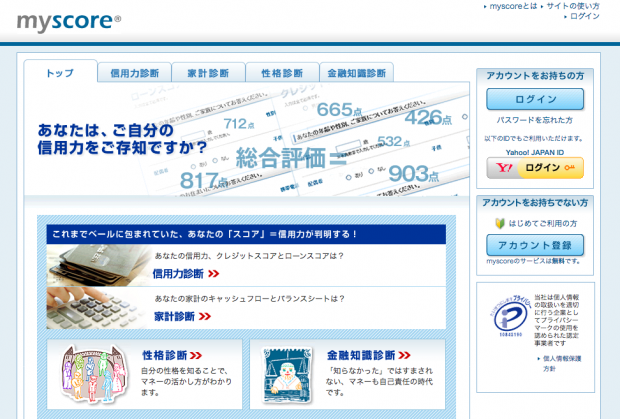Click the key icon on Yahoo login button
Image resolution: width=620 pixels, height=419 pixels.
tap(569, 168)
